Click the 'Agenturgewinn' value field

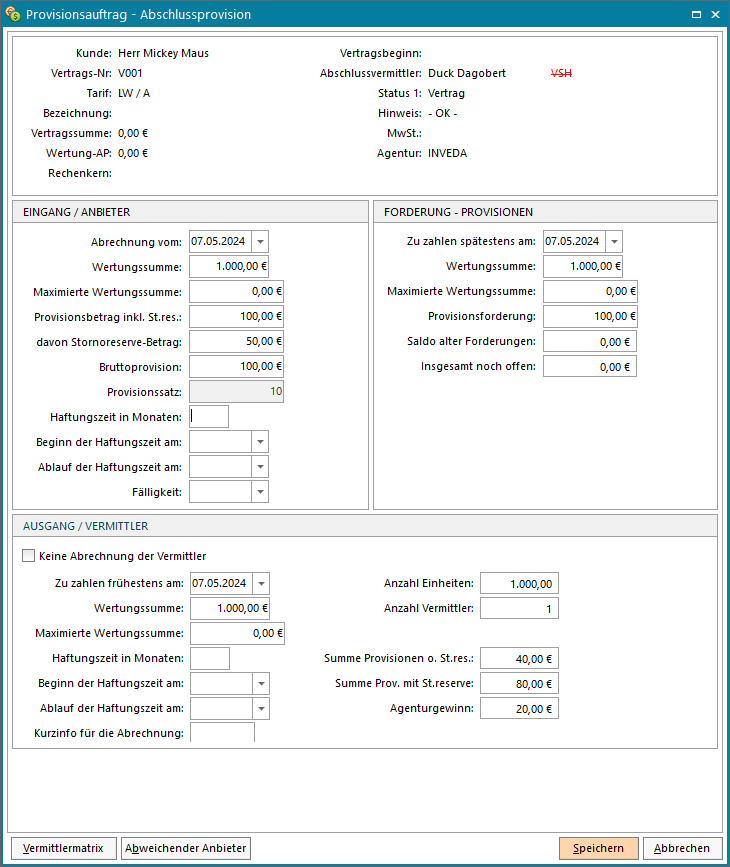pyautogui.click(x=519, y=708)
